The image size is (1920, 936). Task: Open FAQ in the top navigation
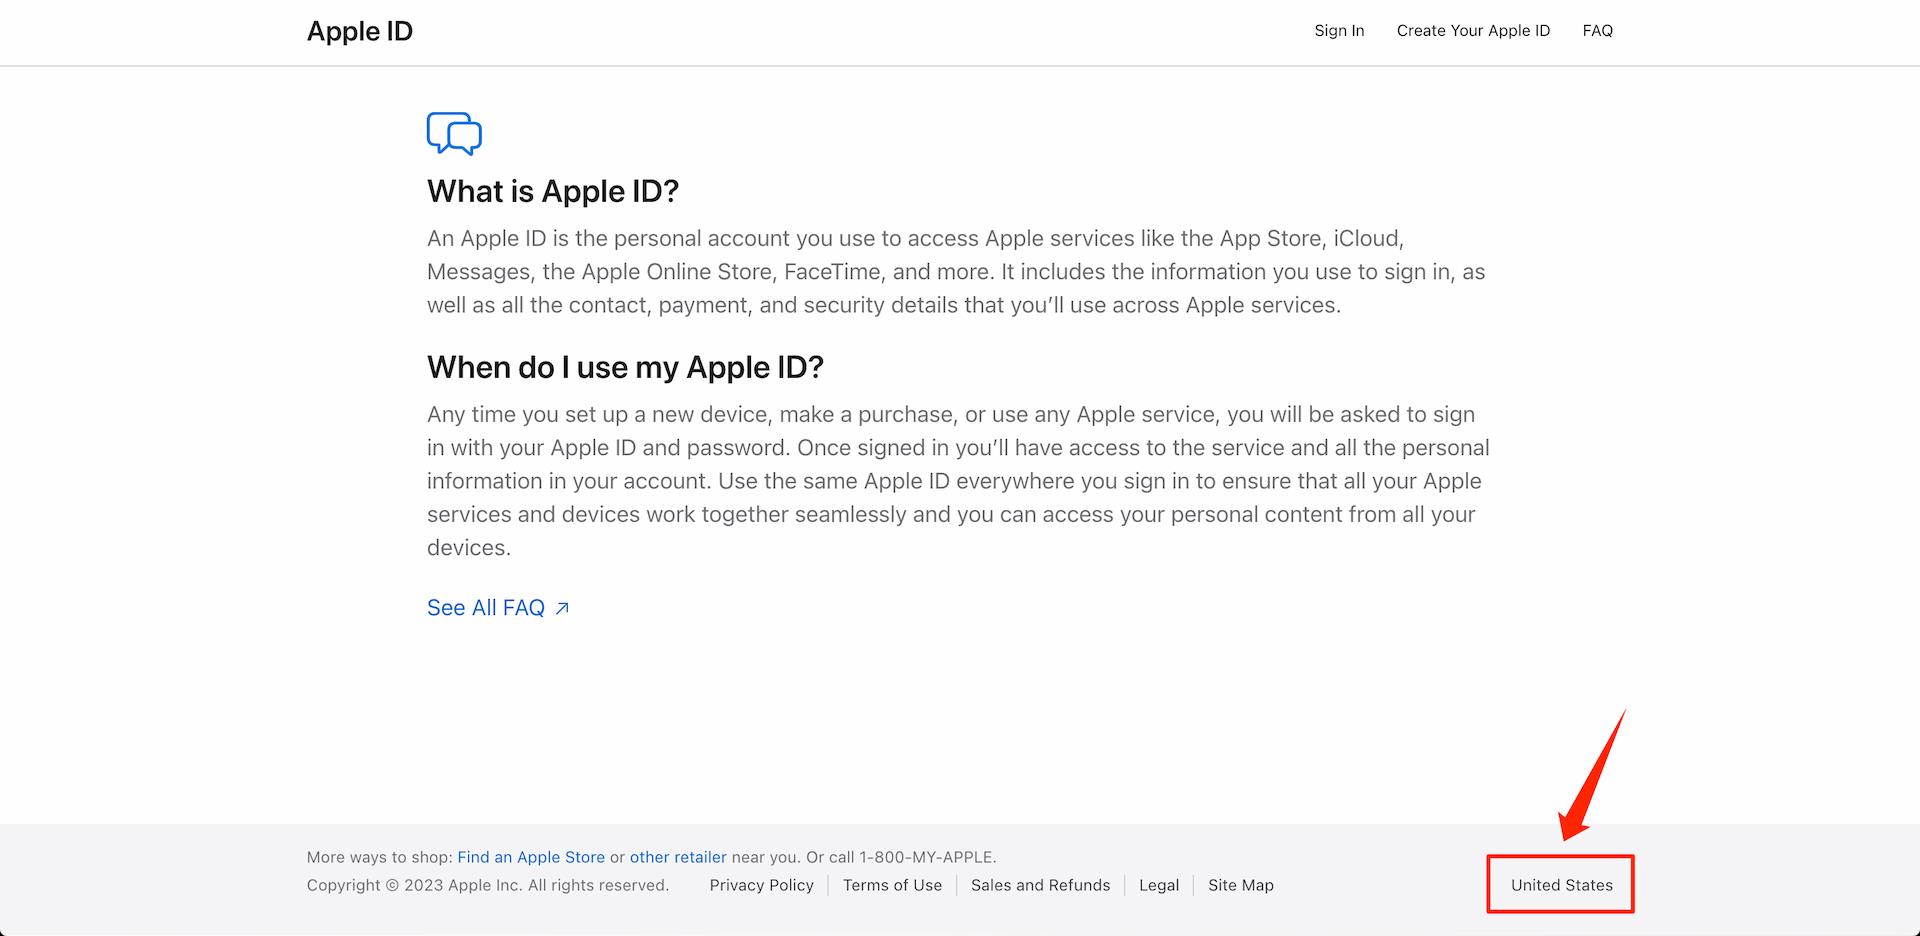coord(1597,31)
